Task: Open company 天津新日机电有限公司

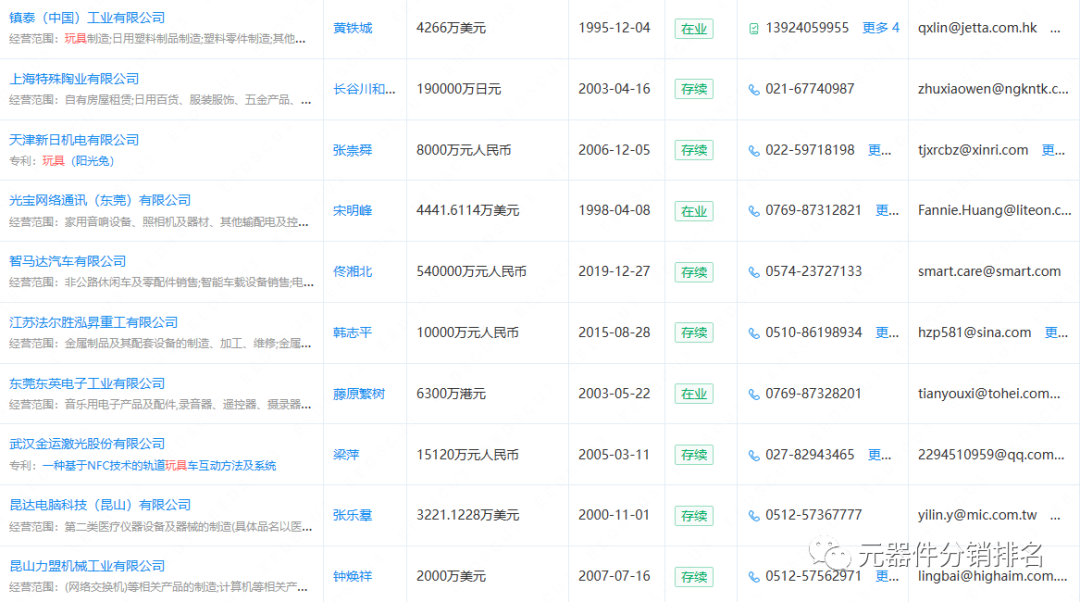Action: (x=74, y=140)
